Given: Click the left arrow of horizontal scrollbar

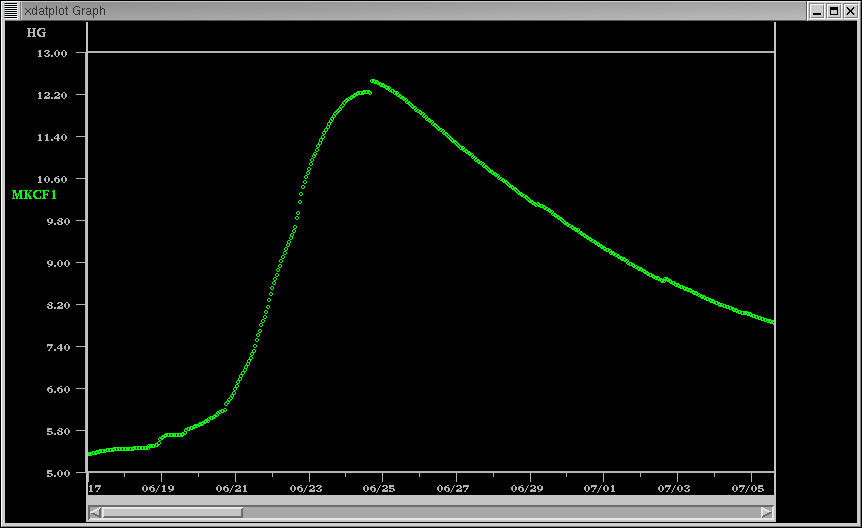Looking at the screenshot, I should pyautogui.click(x=95, y=513).
